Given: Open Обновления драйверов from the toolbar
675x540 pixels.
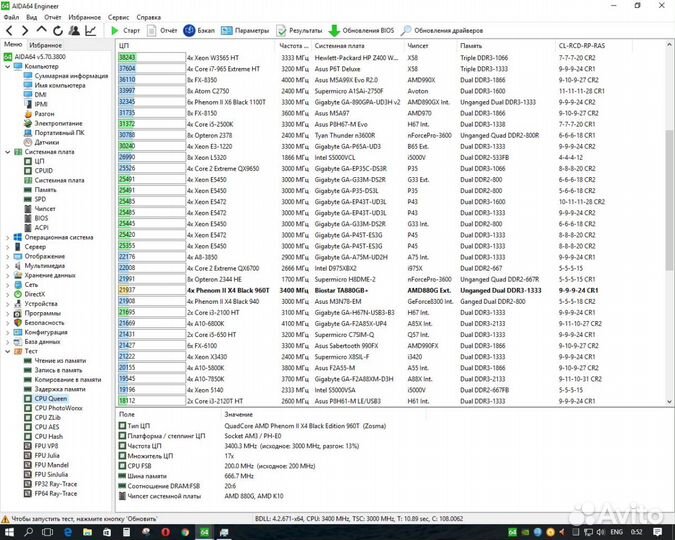Looking at the screenshot, I should tap(442, 31).
